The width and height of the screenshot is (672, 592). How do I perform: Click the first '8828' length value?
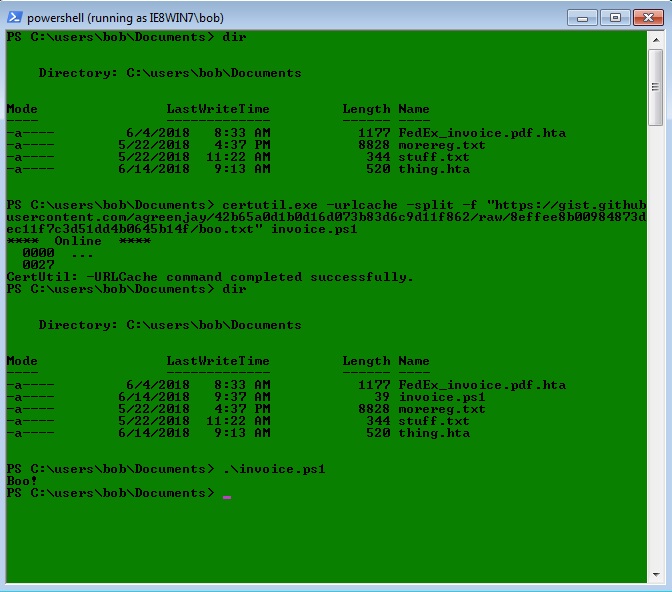pos(374,145)
